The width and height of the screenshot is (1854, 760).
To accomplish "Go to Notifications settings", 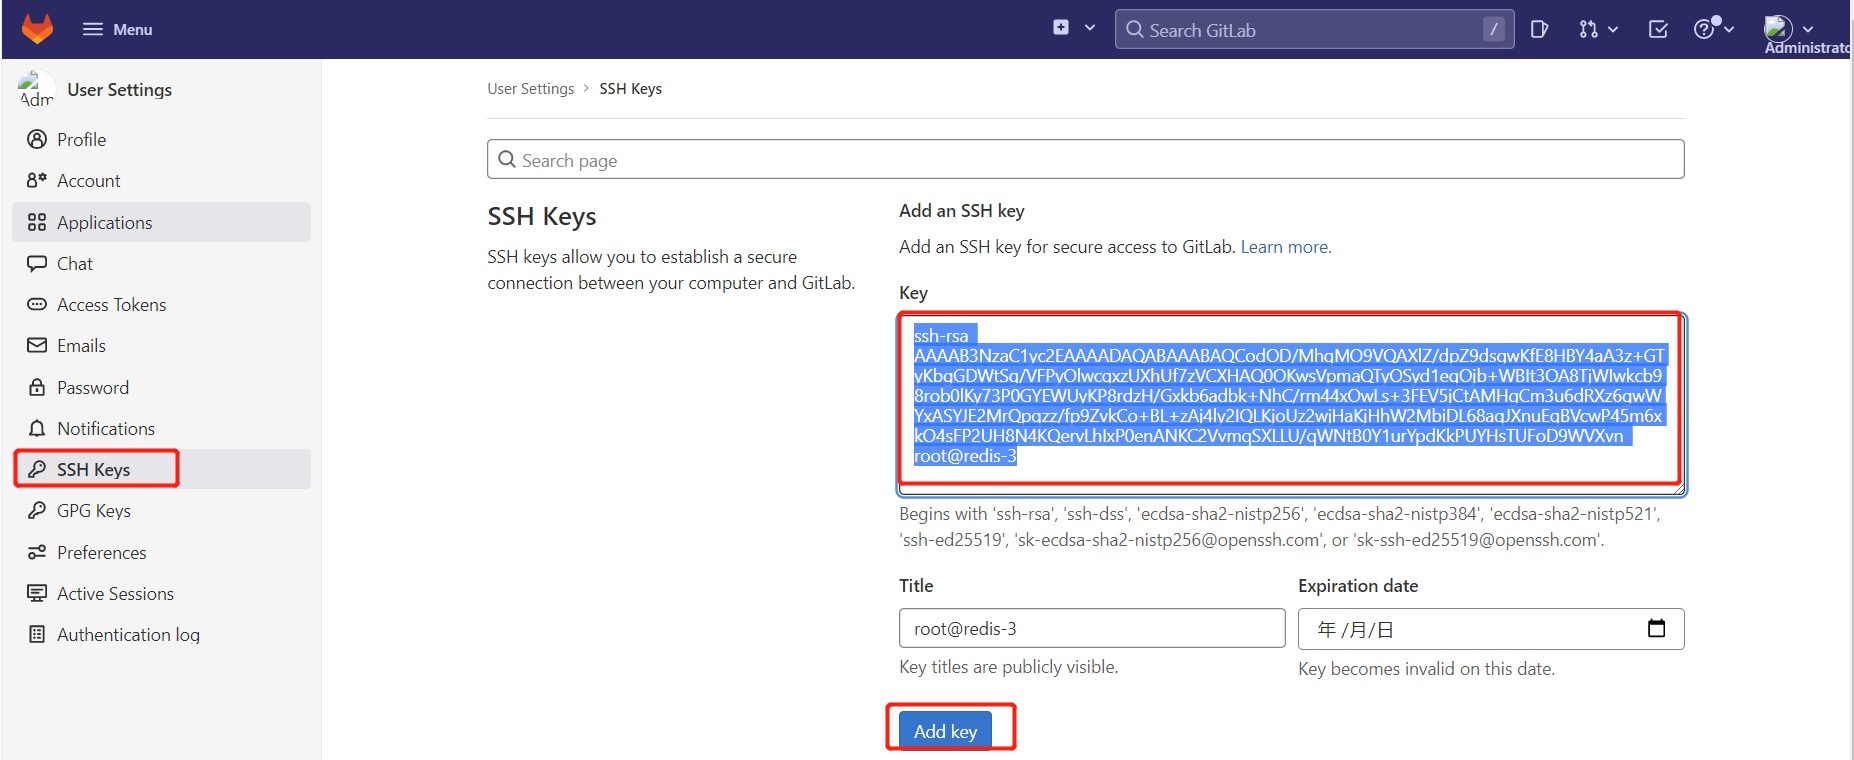I will (x=162, y=428).
